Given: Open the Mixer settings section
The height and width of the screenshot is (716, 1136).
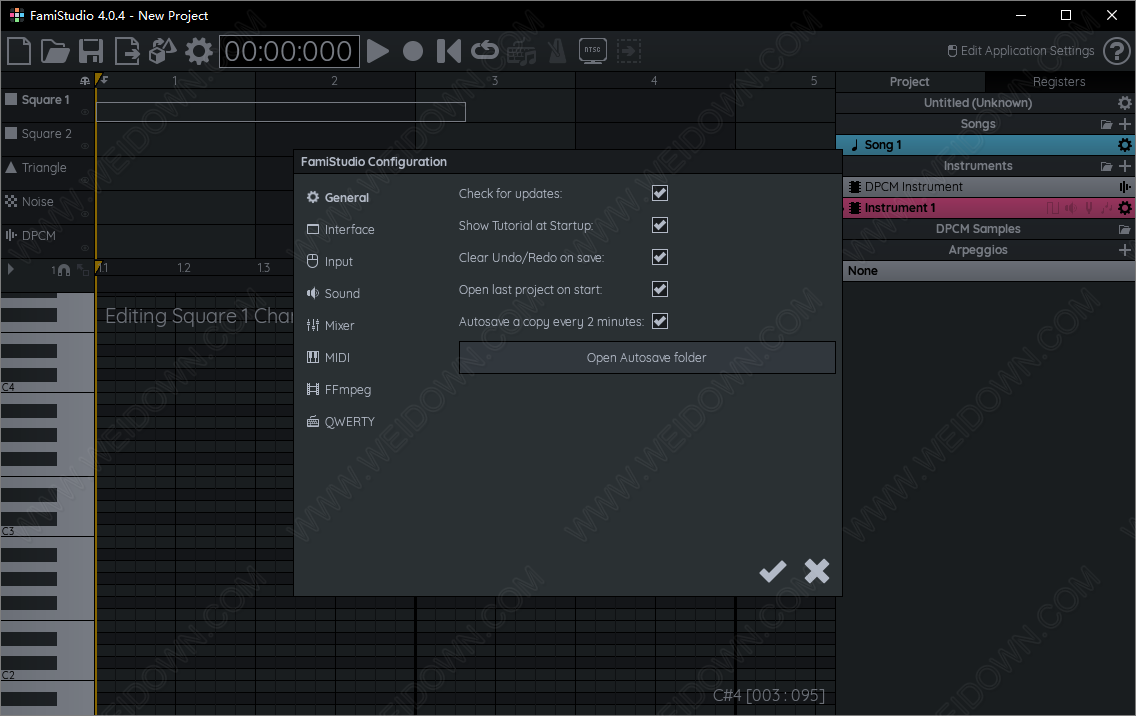Looking at the screenshot, I should coord(330,325).
